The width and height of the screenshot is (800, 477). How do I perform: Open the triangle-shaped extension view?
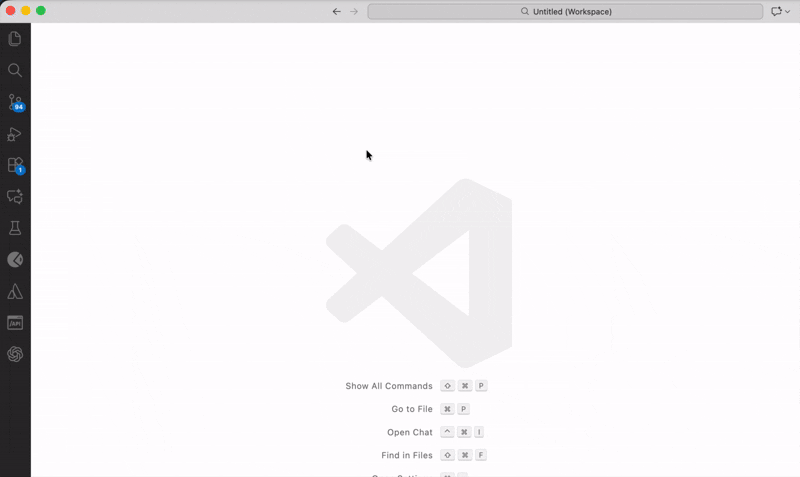pos(15,291)
